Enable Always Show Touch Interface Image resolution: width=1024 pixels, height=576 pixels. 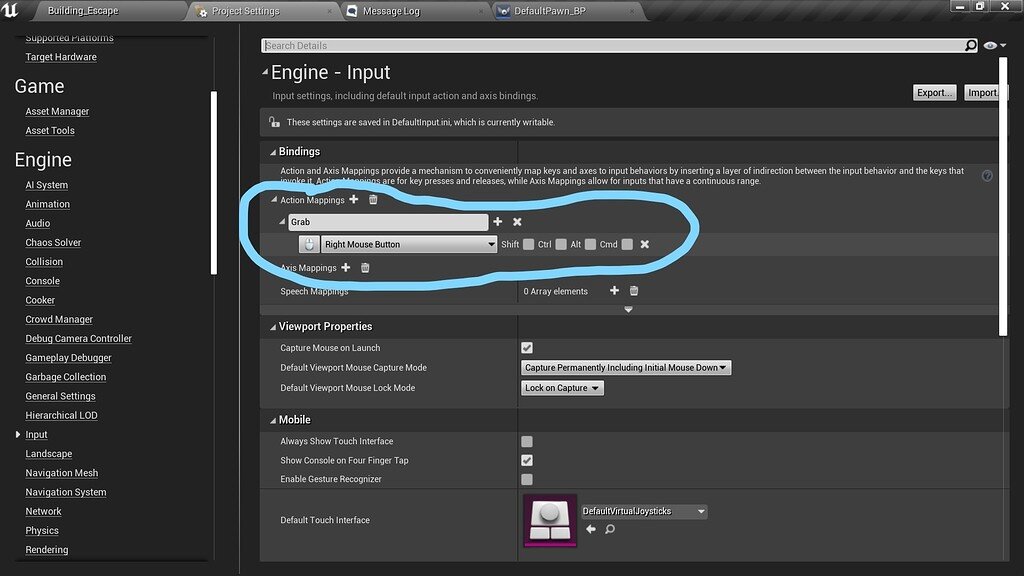click(x=527, y=441)
